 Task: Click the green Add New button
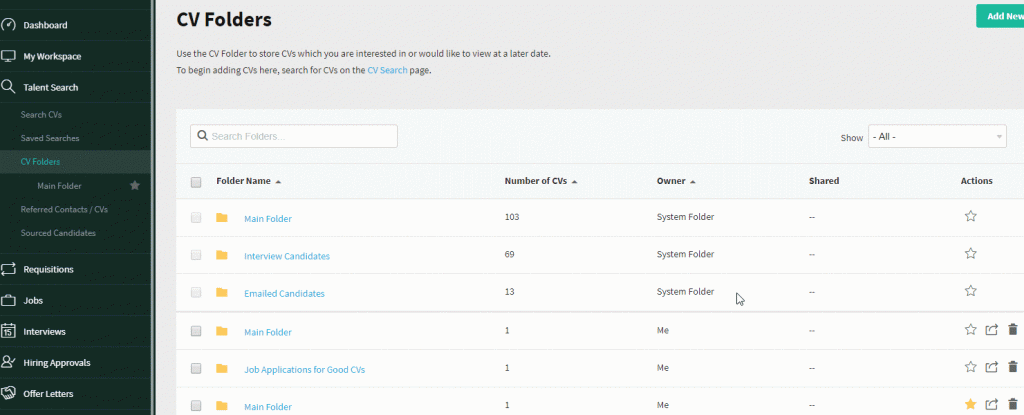point(1000,16)
